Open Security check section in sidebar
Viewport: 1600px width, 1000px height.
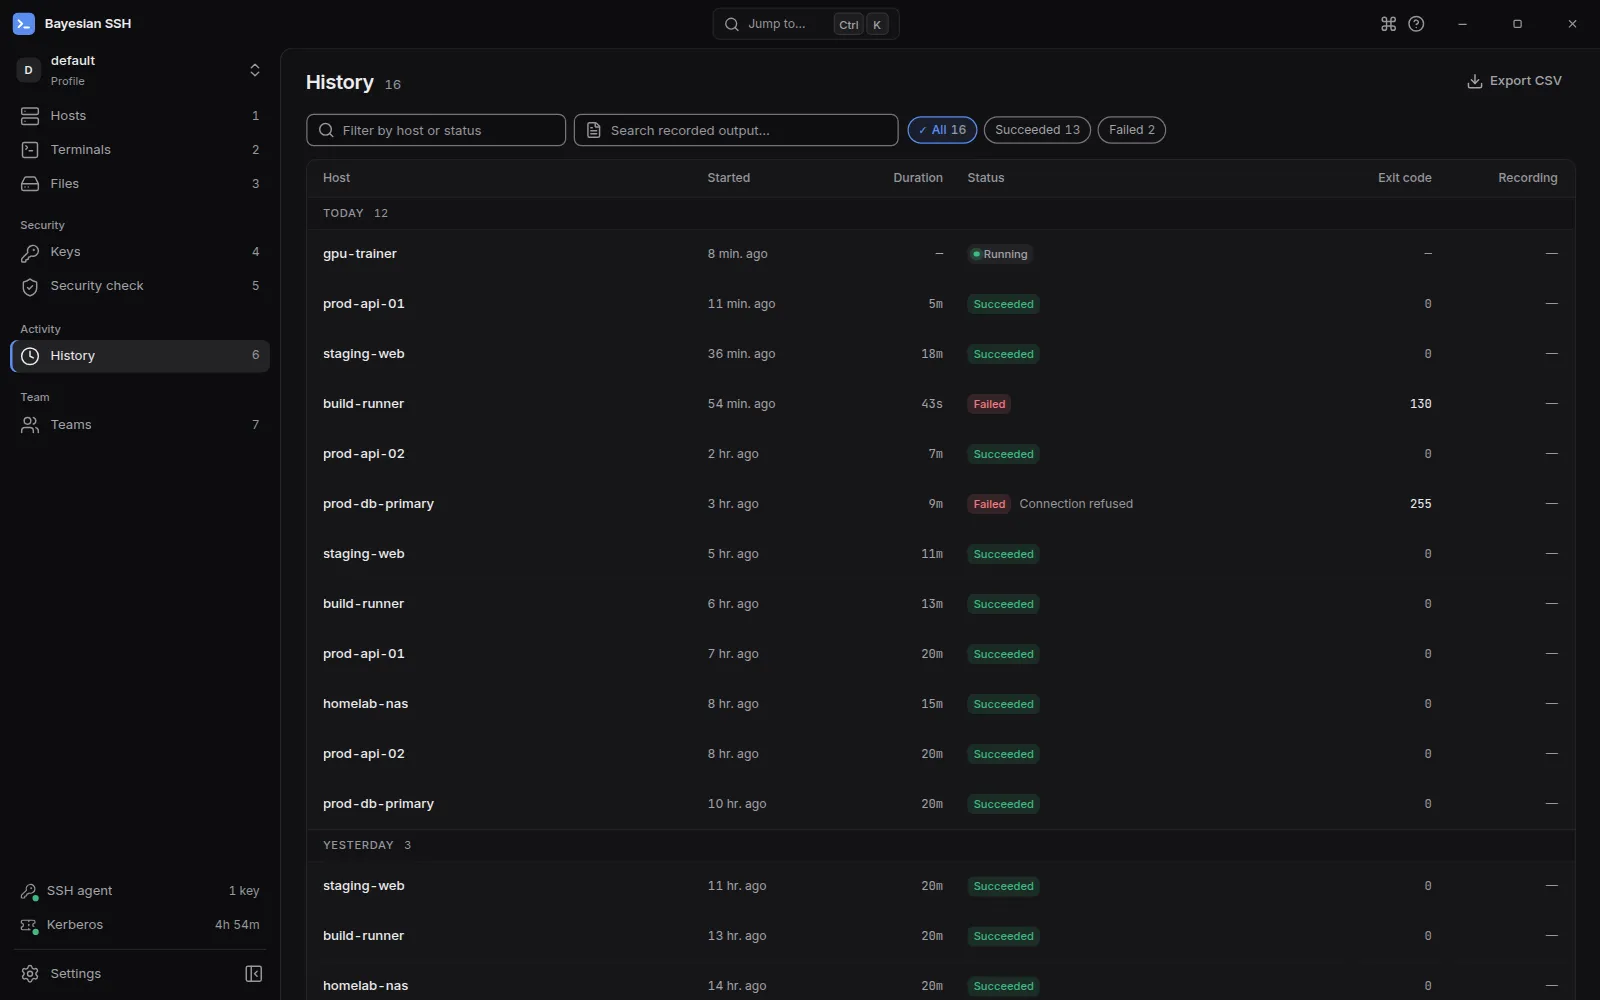pyautogui.click(x=140, y=286)
